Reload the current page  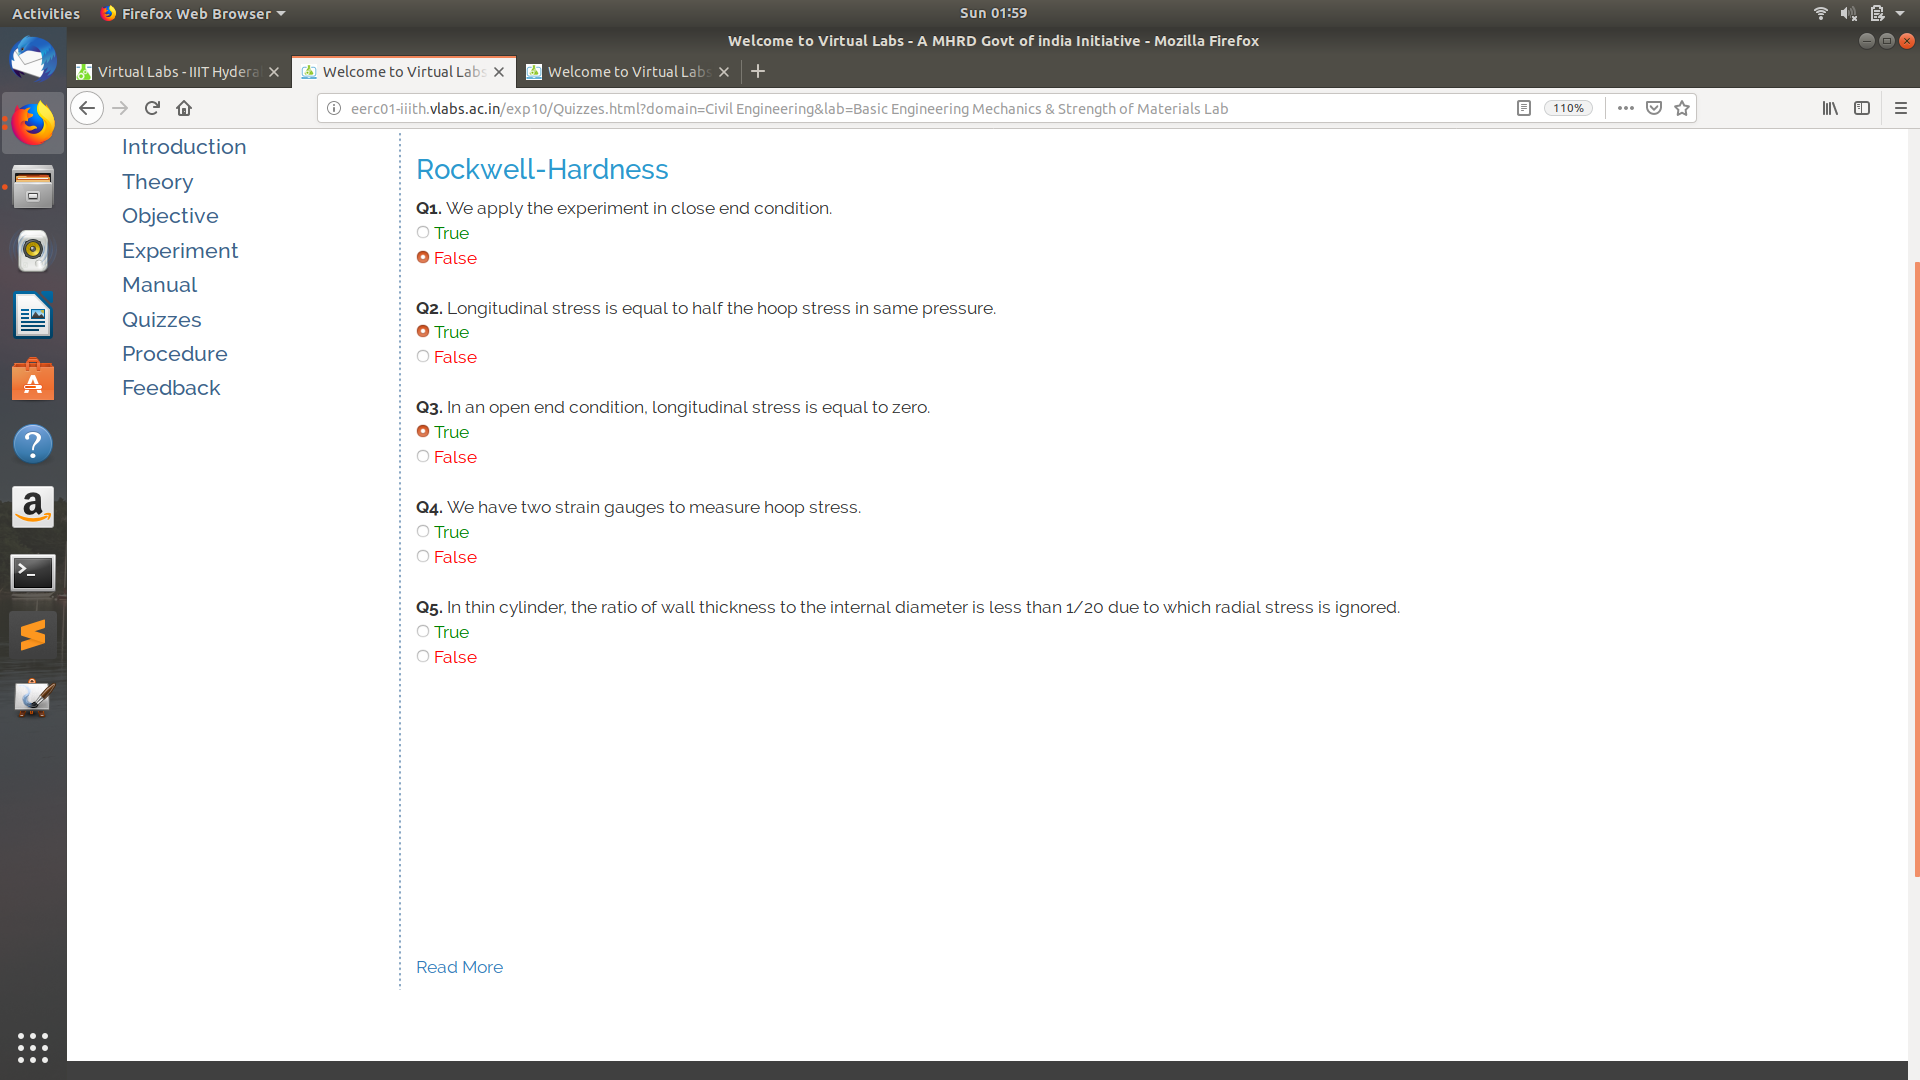152,108
